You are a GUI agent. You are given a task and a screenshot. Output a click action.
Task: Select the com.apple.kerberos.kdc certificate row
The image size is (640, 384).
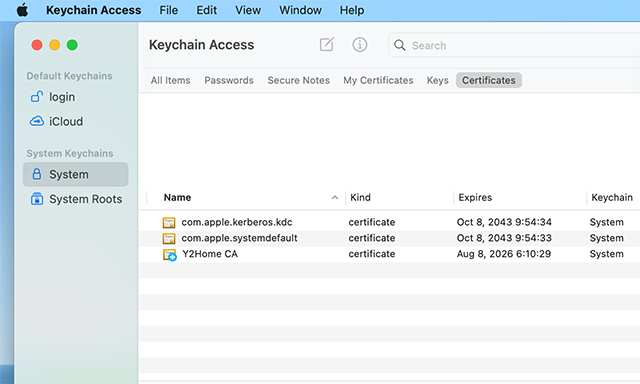click(x=389, y=222)
